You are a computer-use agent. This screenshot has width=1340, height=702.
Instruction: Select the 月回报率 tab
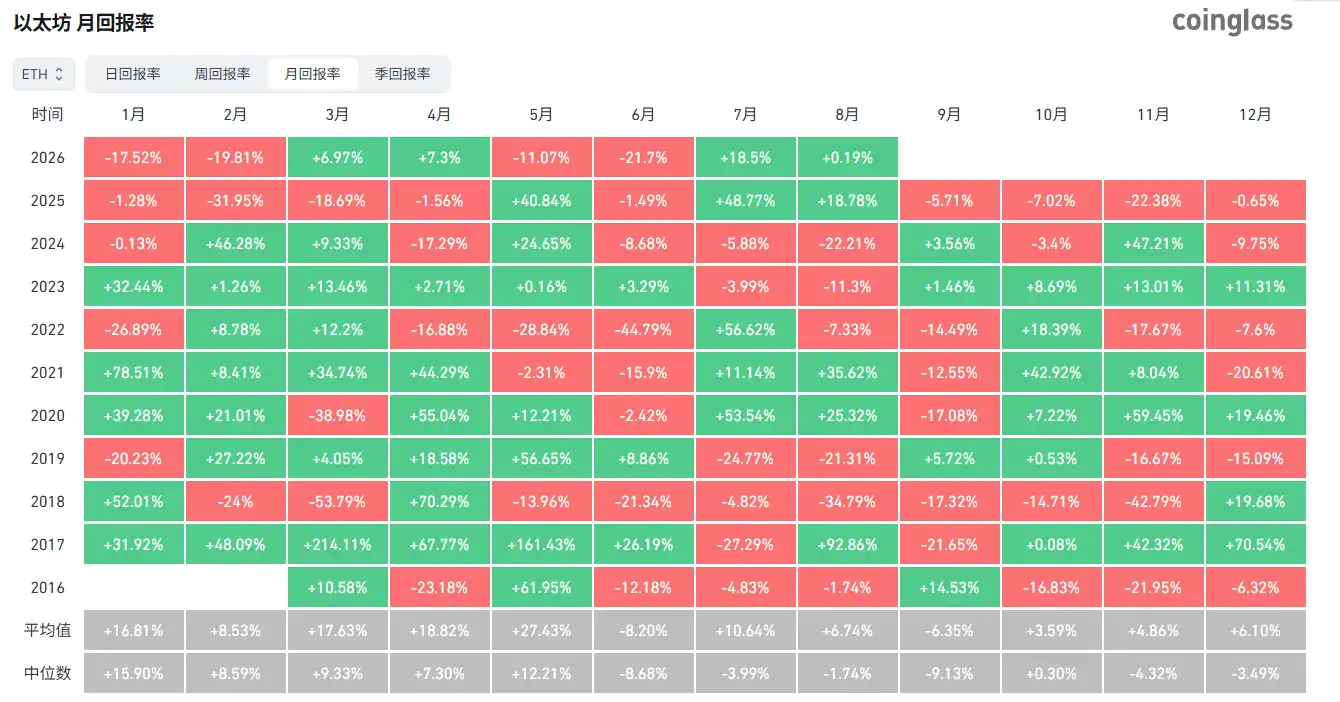coord(313,74)
